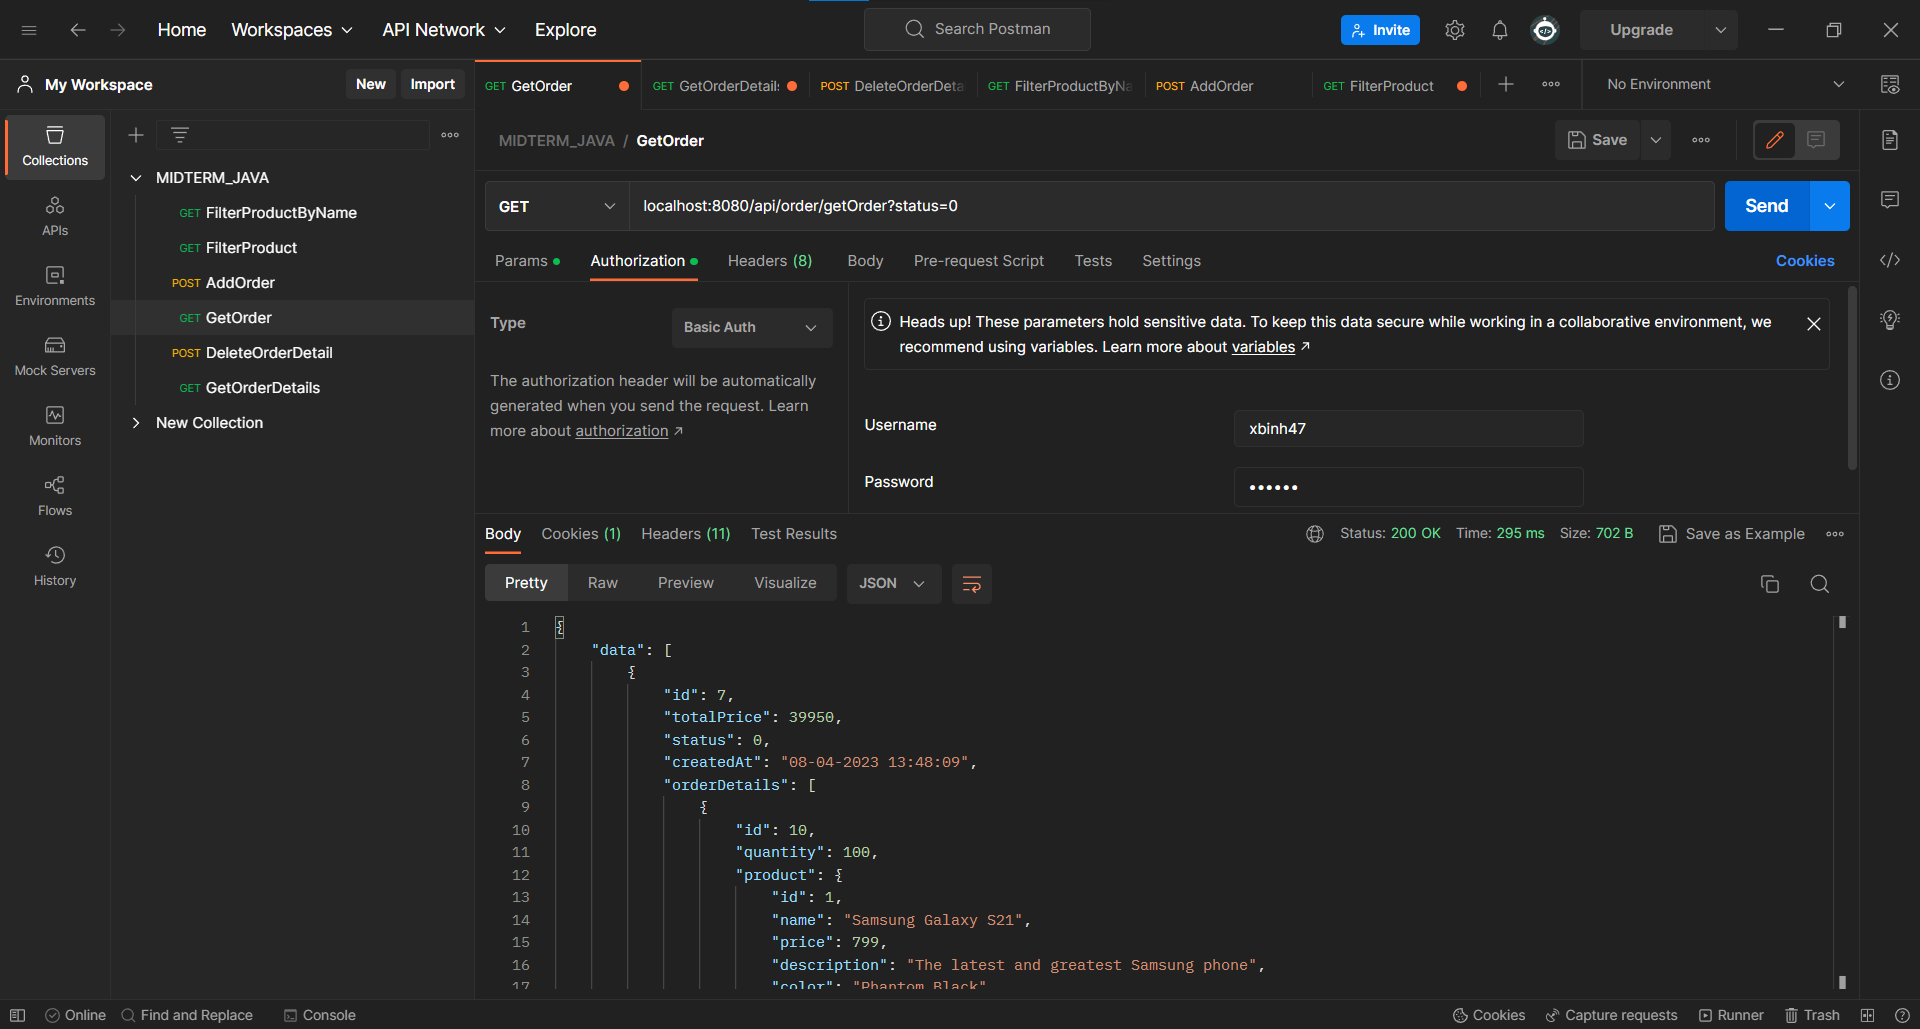The height and width of the screenshot is (1029, 1920).
Task: Switch to edit (pencil) mode
Action: point(1775,140)
